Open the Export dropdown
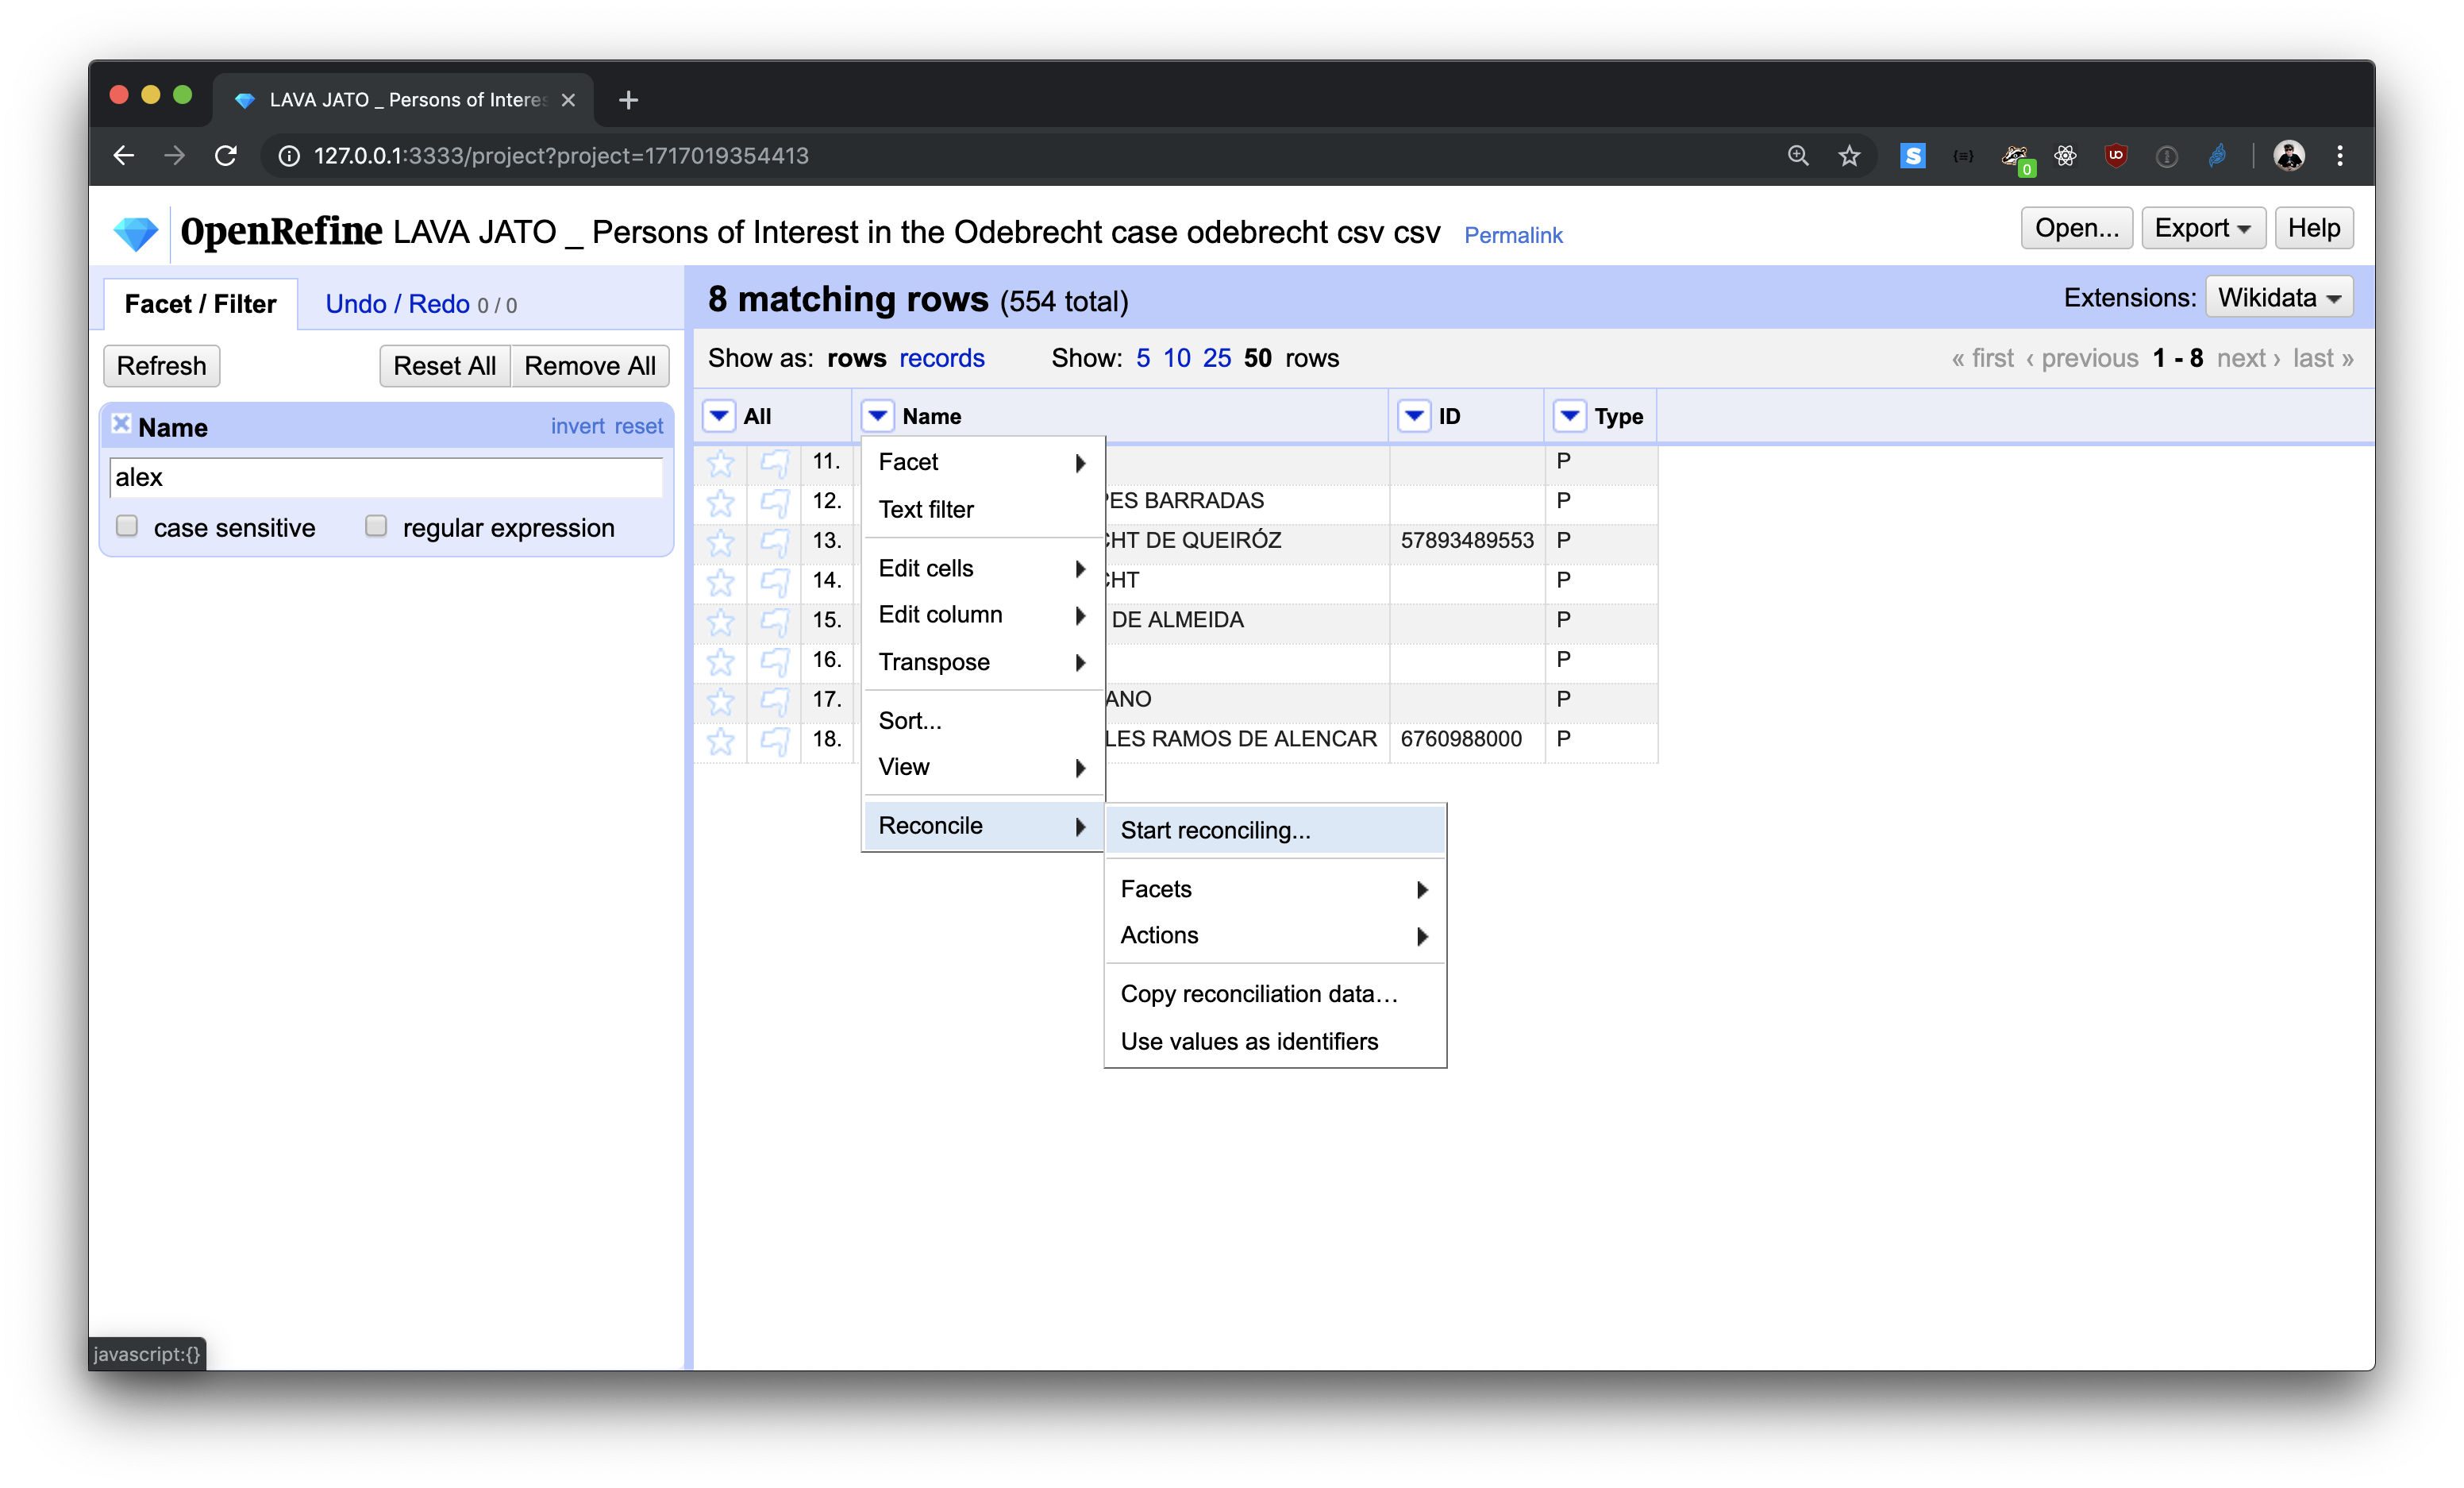The image size is (2464, 1488). click(2202, 228)
